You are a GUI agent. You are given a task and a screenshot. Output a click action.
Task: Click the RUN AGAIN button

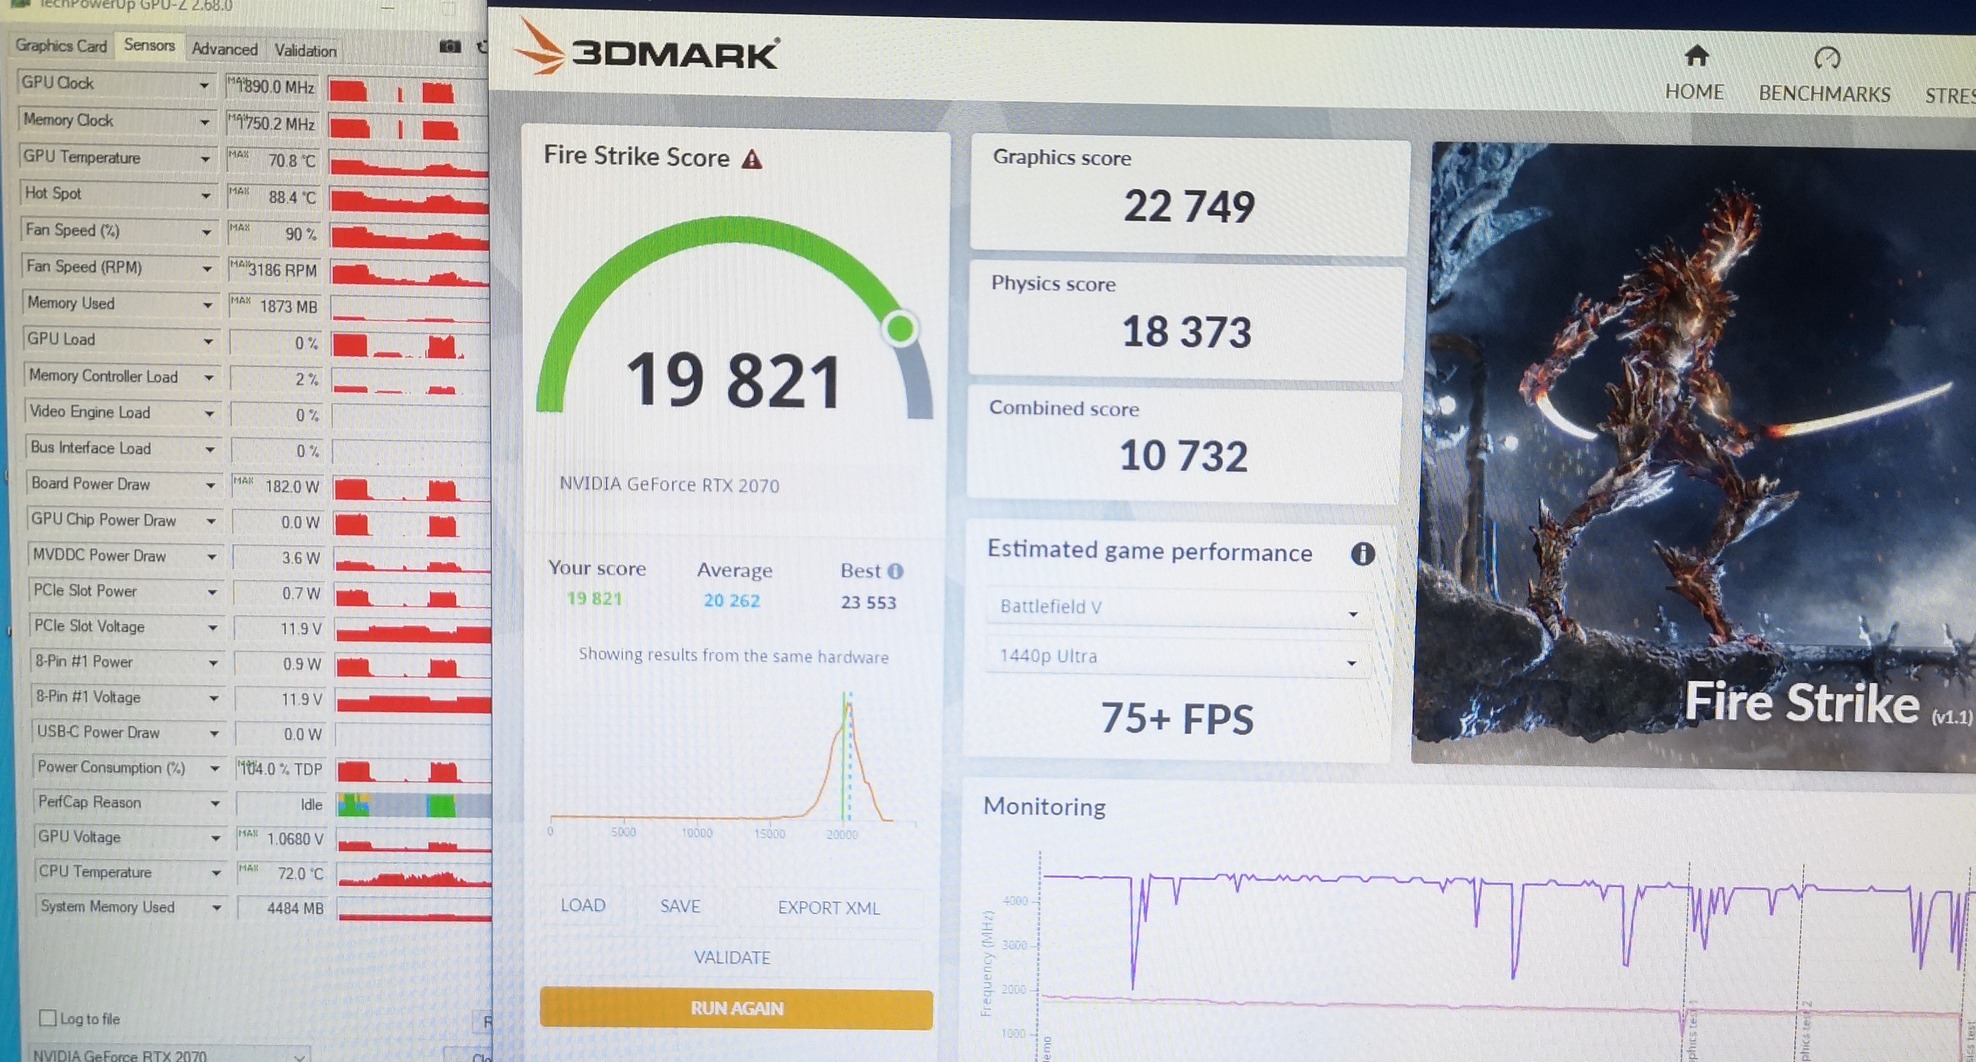[x=736, y=1008]
